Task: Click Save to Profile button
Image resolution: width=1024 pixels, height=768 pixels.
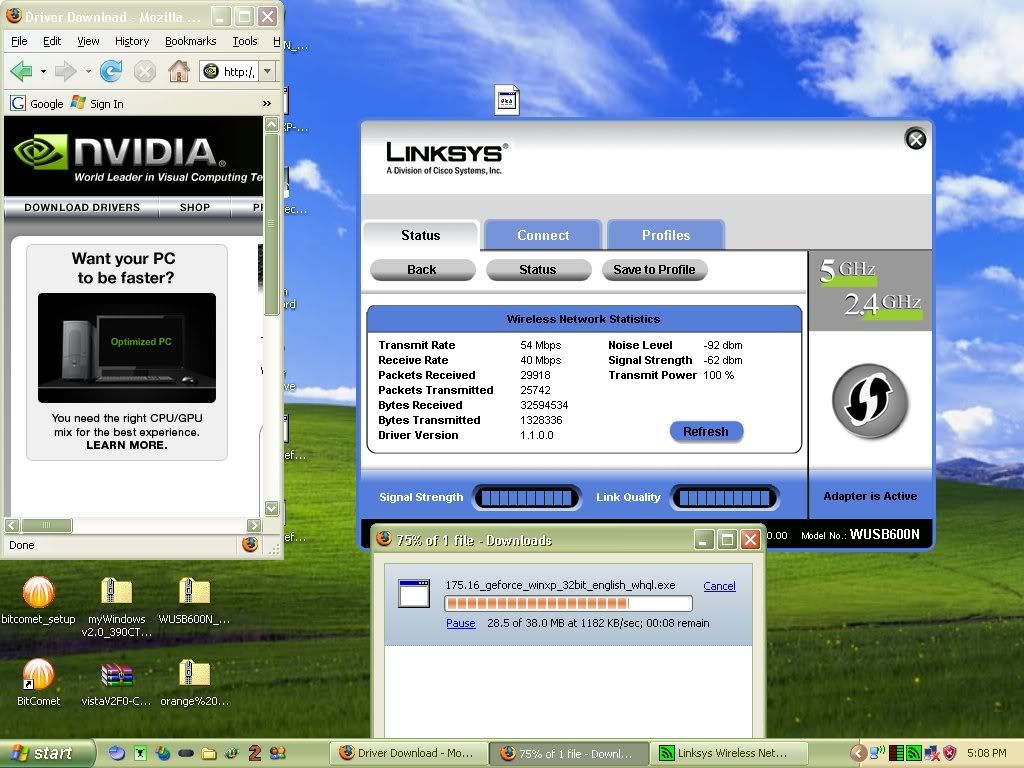Action: tap(654, 270)
